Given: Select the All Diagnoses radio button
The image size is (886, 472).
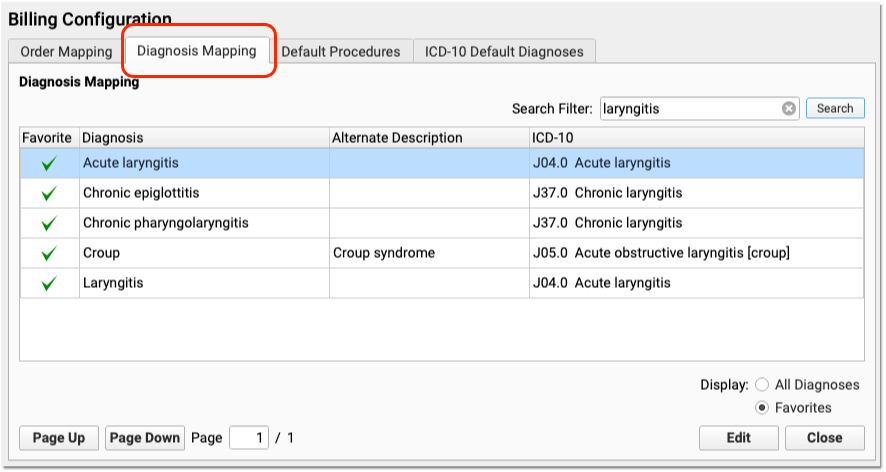Looking at the screenshot, I should pos(762,385).
